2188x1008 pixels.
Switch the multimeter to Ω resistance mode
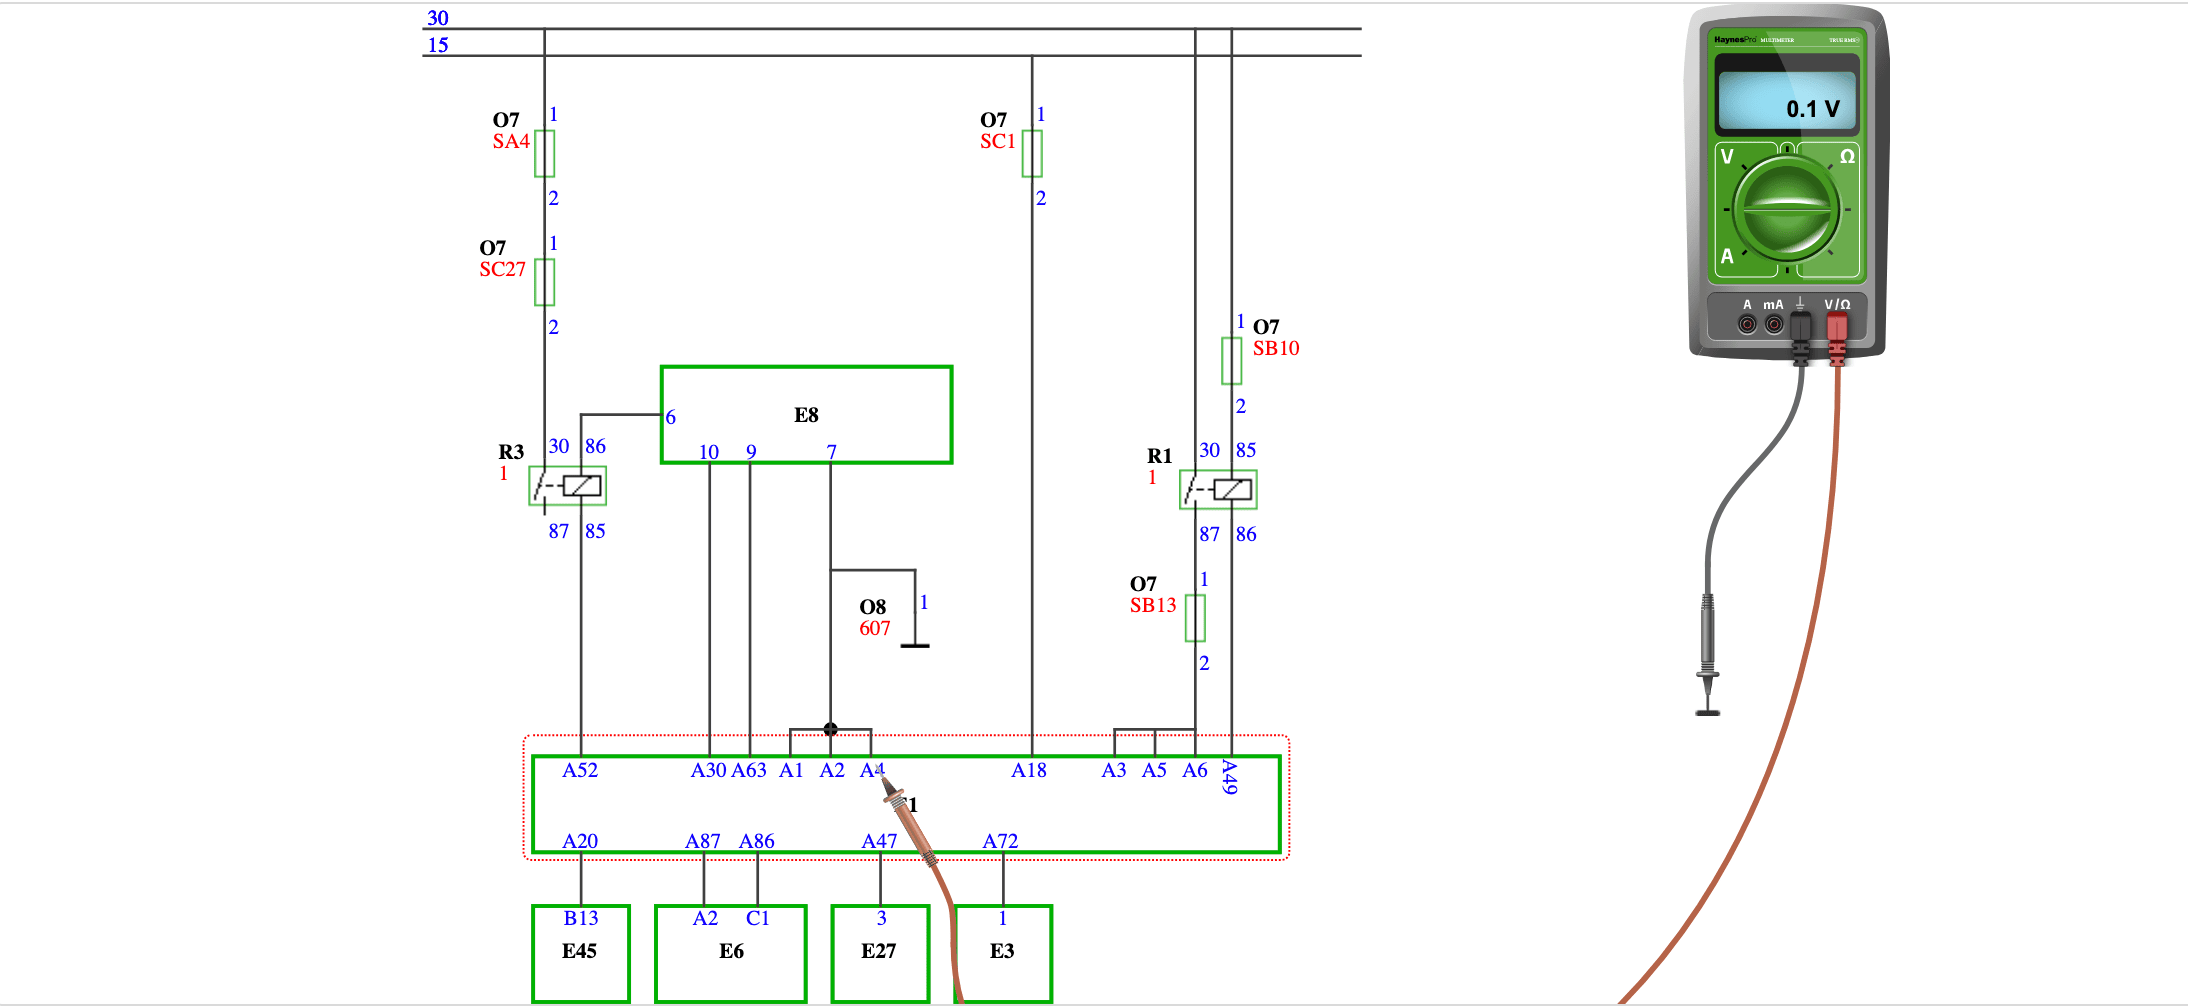pyautogui.click(x=1846, y=157)
